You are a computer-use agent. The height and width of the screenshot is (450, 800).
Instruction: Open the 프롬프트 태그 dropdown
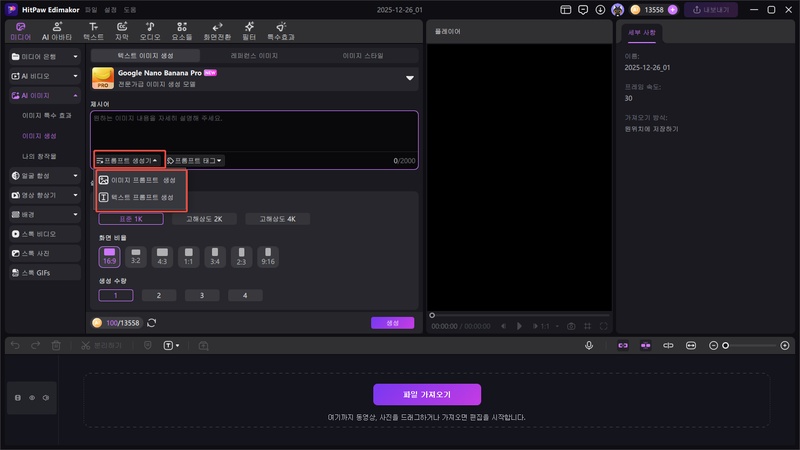pos(195,161)
